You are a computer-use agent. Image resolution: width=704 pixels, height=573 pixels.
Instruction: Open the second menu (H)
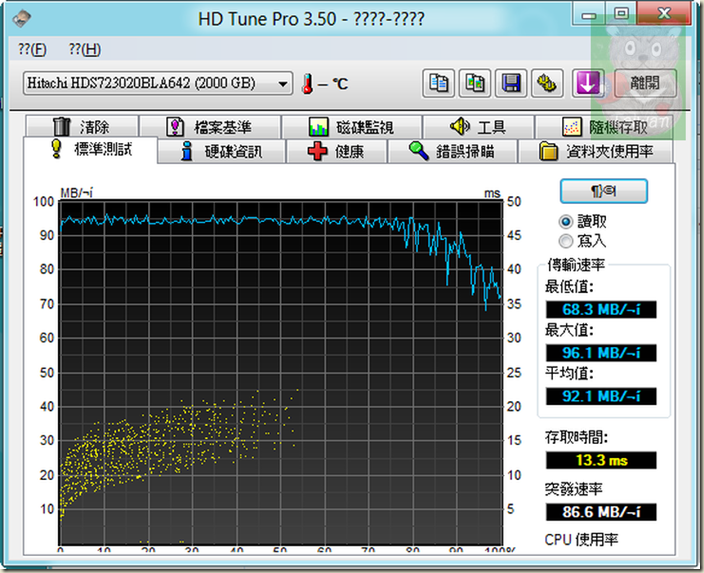(84, 49)
